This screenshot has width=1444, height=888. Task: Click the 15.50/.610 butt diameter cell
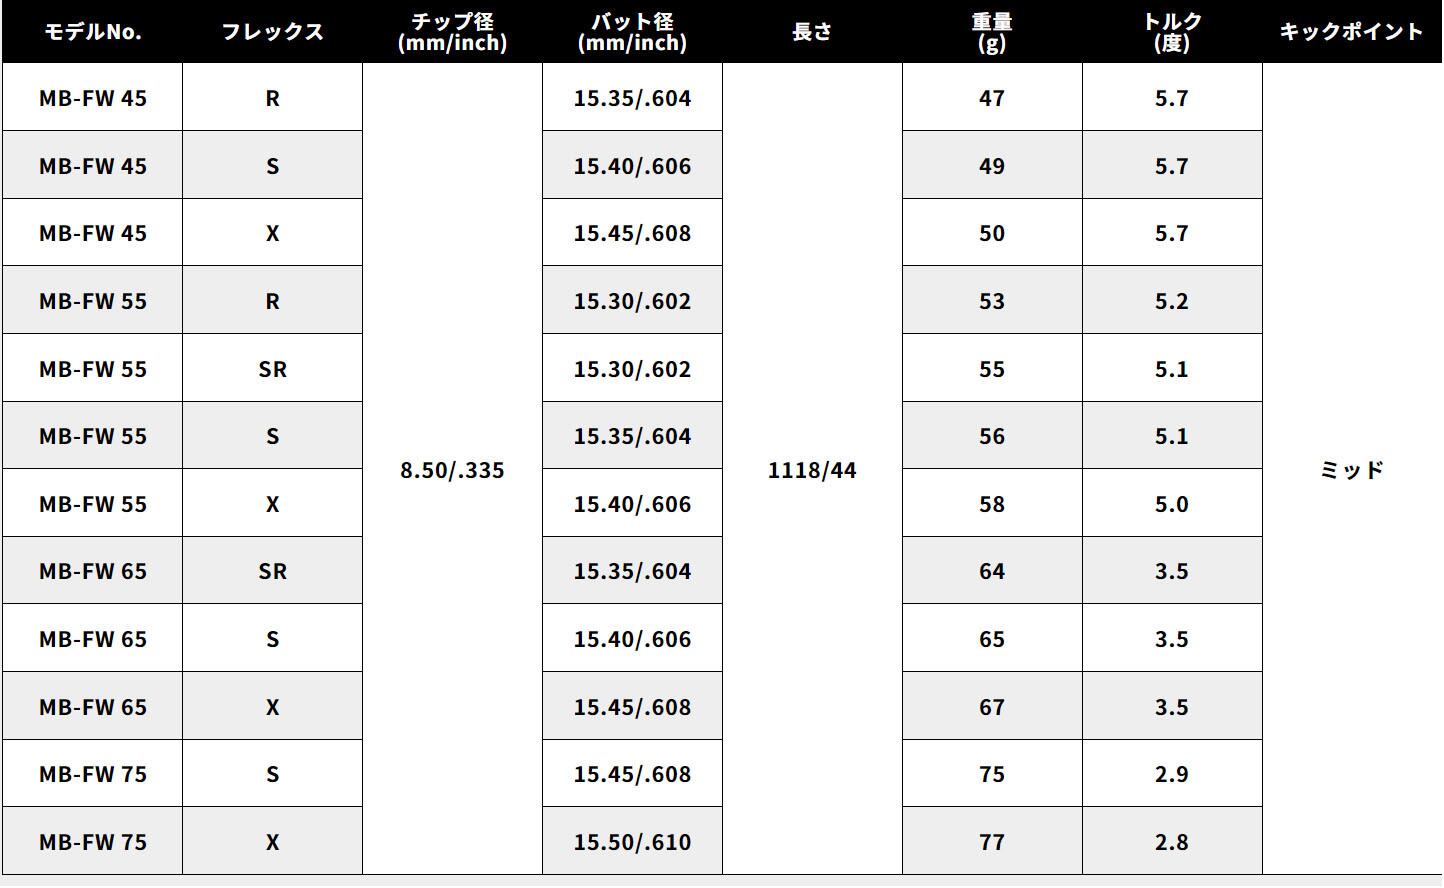point(632,842)
